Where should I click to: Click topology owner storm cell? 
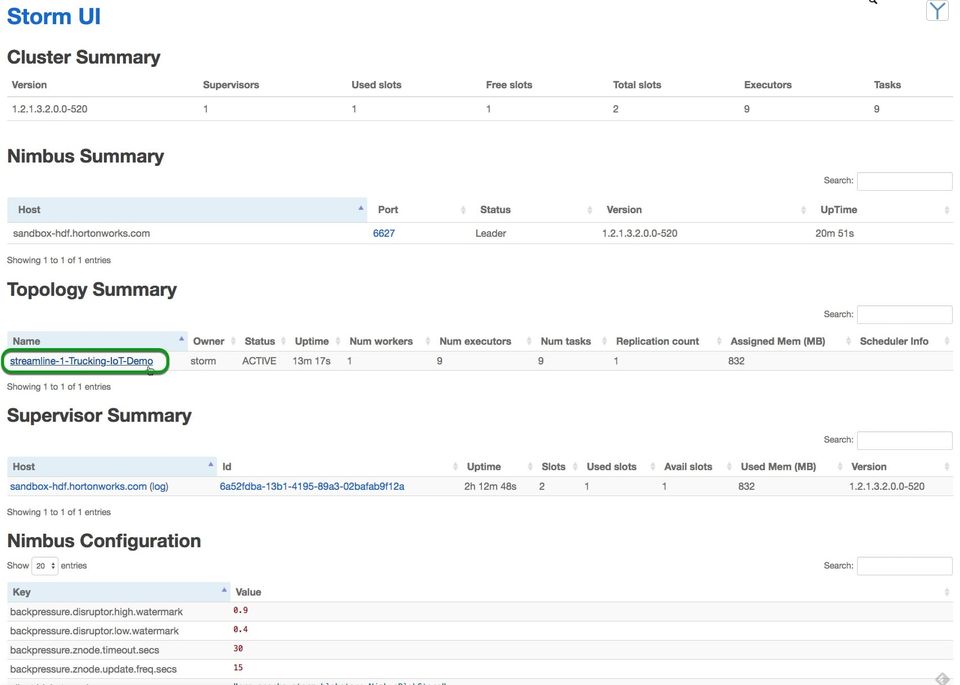(203, 361)
